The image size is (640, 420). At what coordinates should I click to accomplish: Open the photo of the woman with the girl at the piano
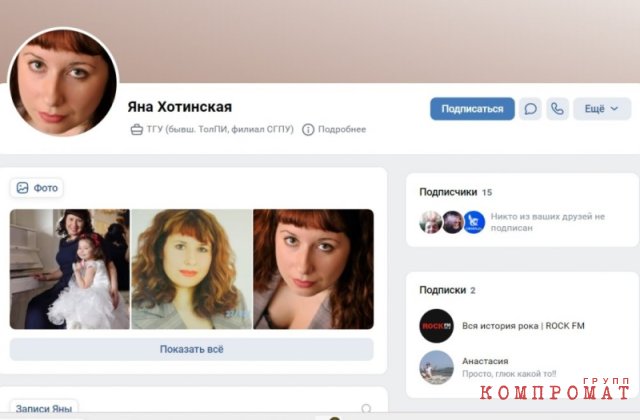[70, 269]
